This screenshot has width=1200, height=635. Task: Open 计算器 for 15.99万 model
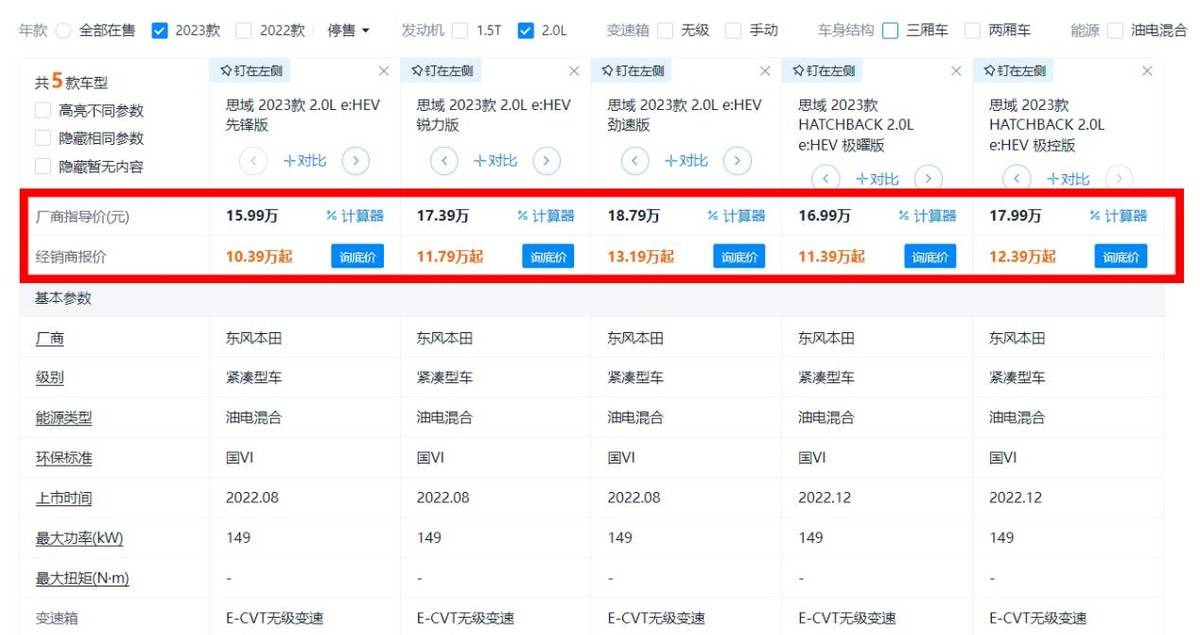coord(355,216)
